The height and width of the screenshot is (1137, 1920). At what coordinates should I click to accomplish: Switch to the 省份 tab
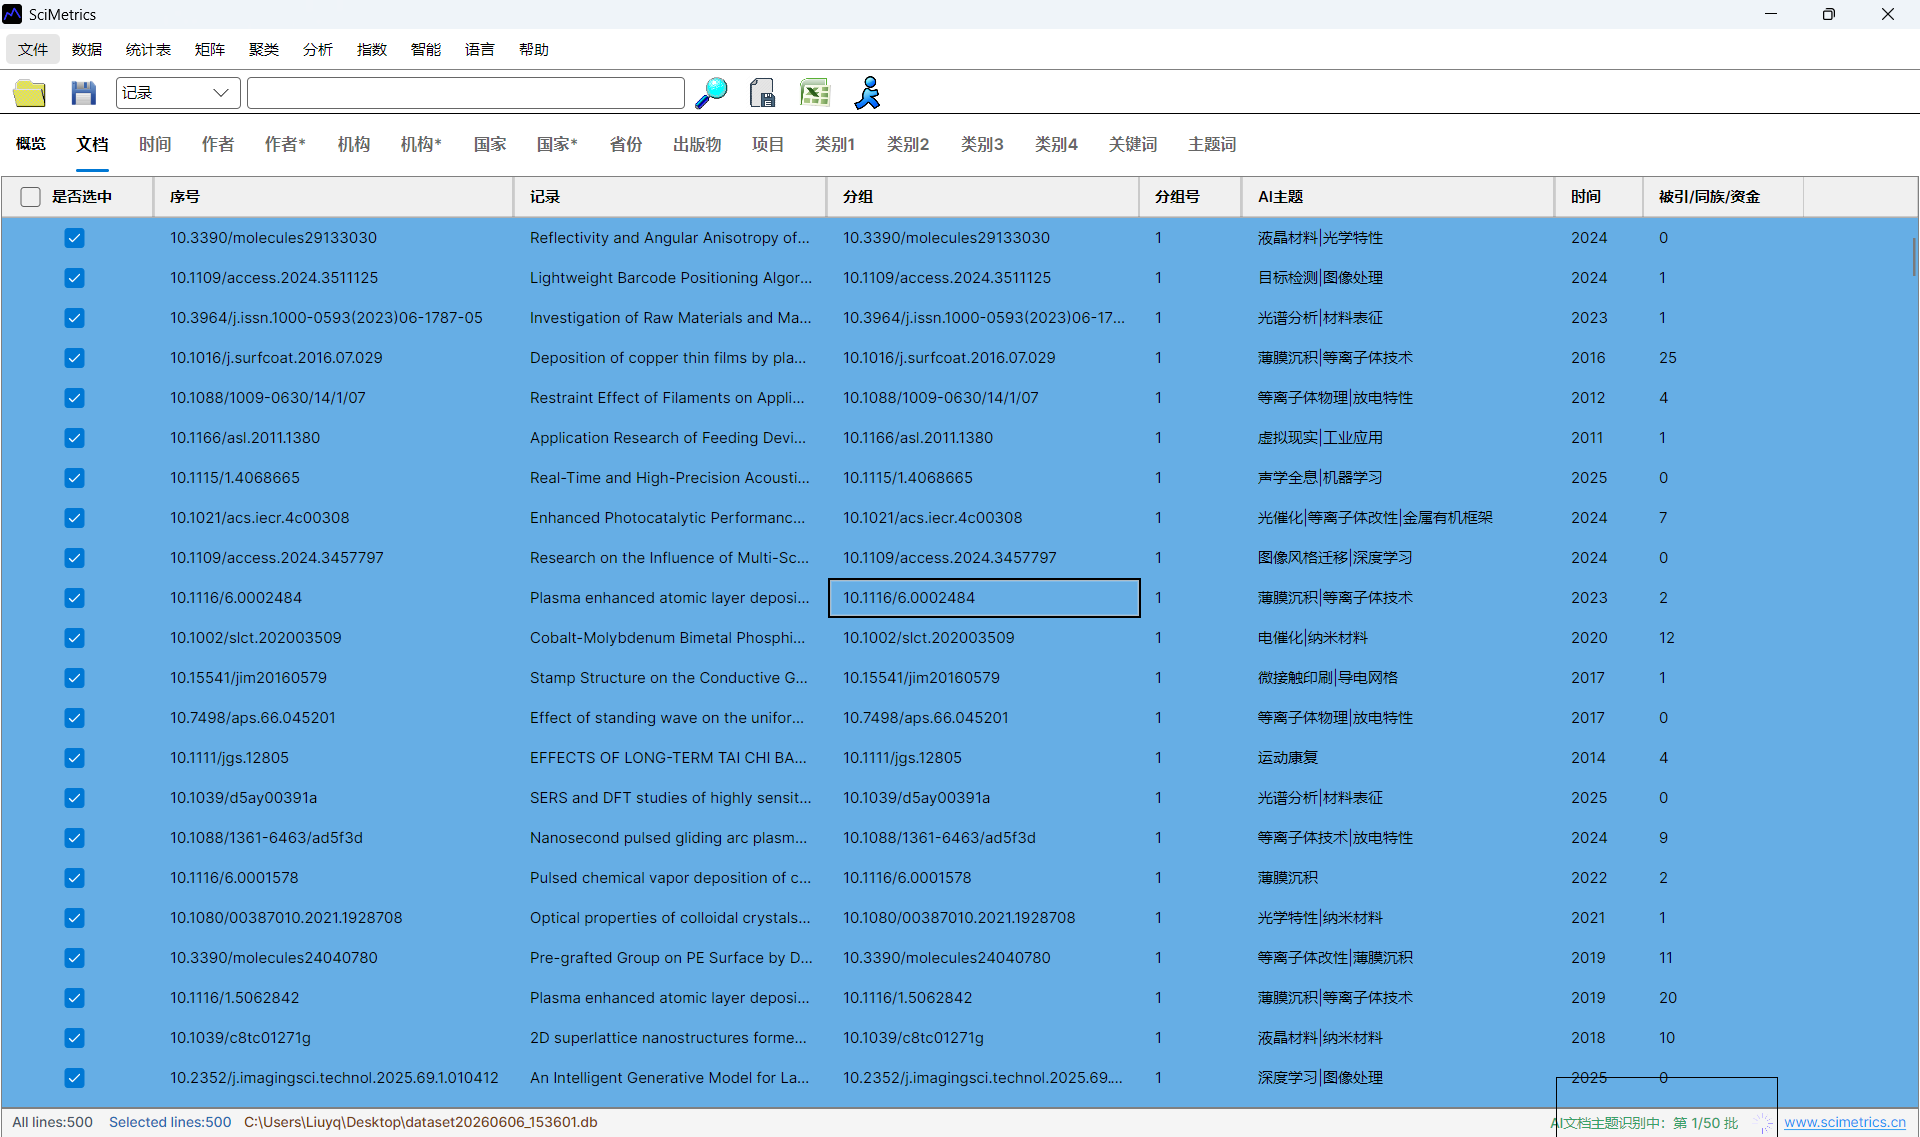626,144
